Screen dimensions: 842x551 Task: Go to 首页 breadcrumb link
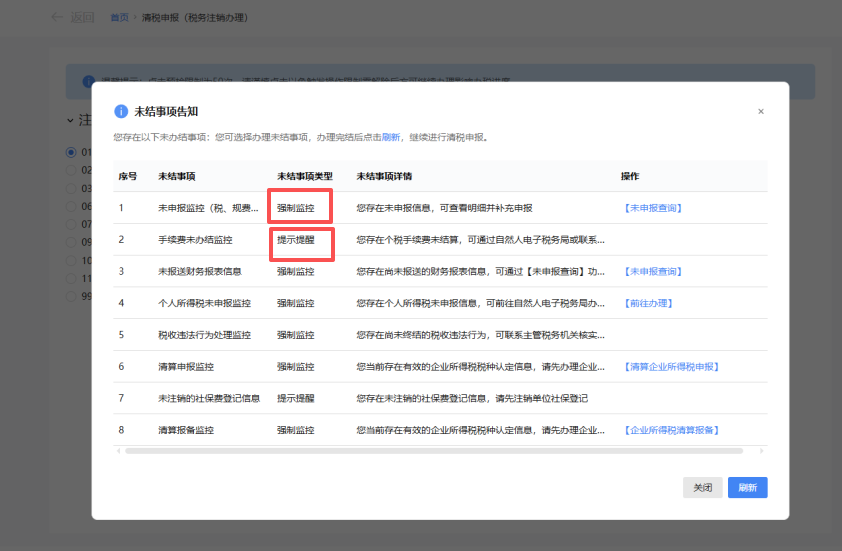tap(119, 18)
